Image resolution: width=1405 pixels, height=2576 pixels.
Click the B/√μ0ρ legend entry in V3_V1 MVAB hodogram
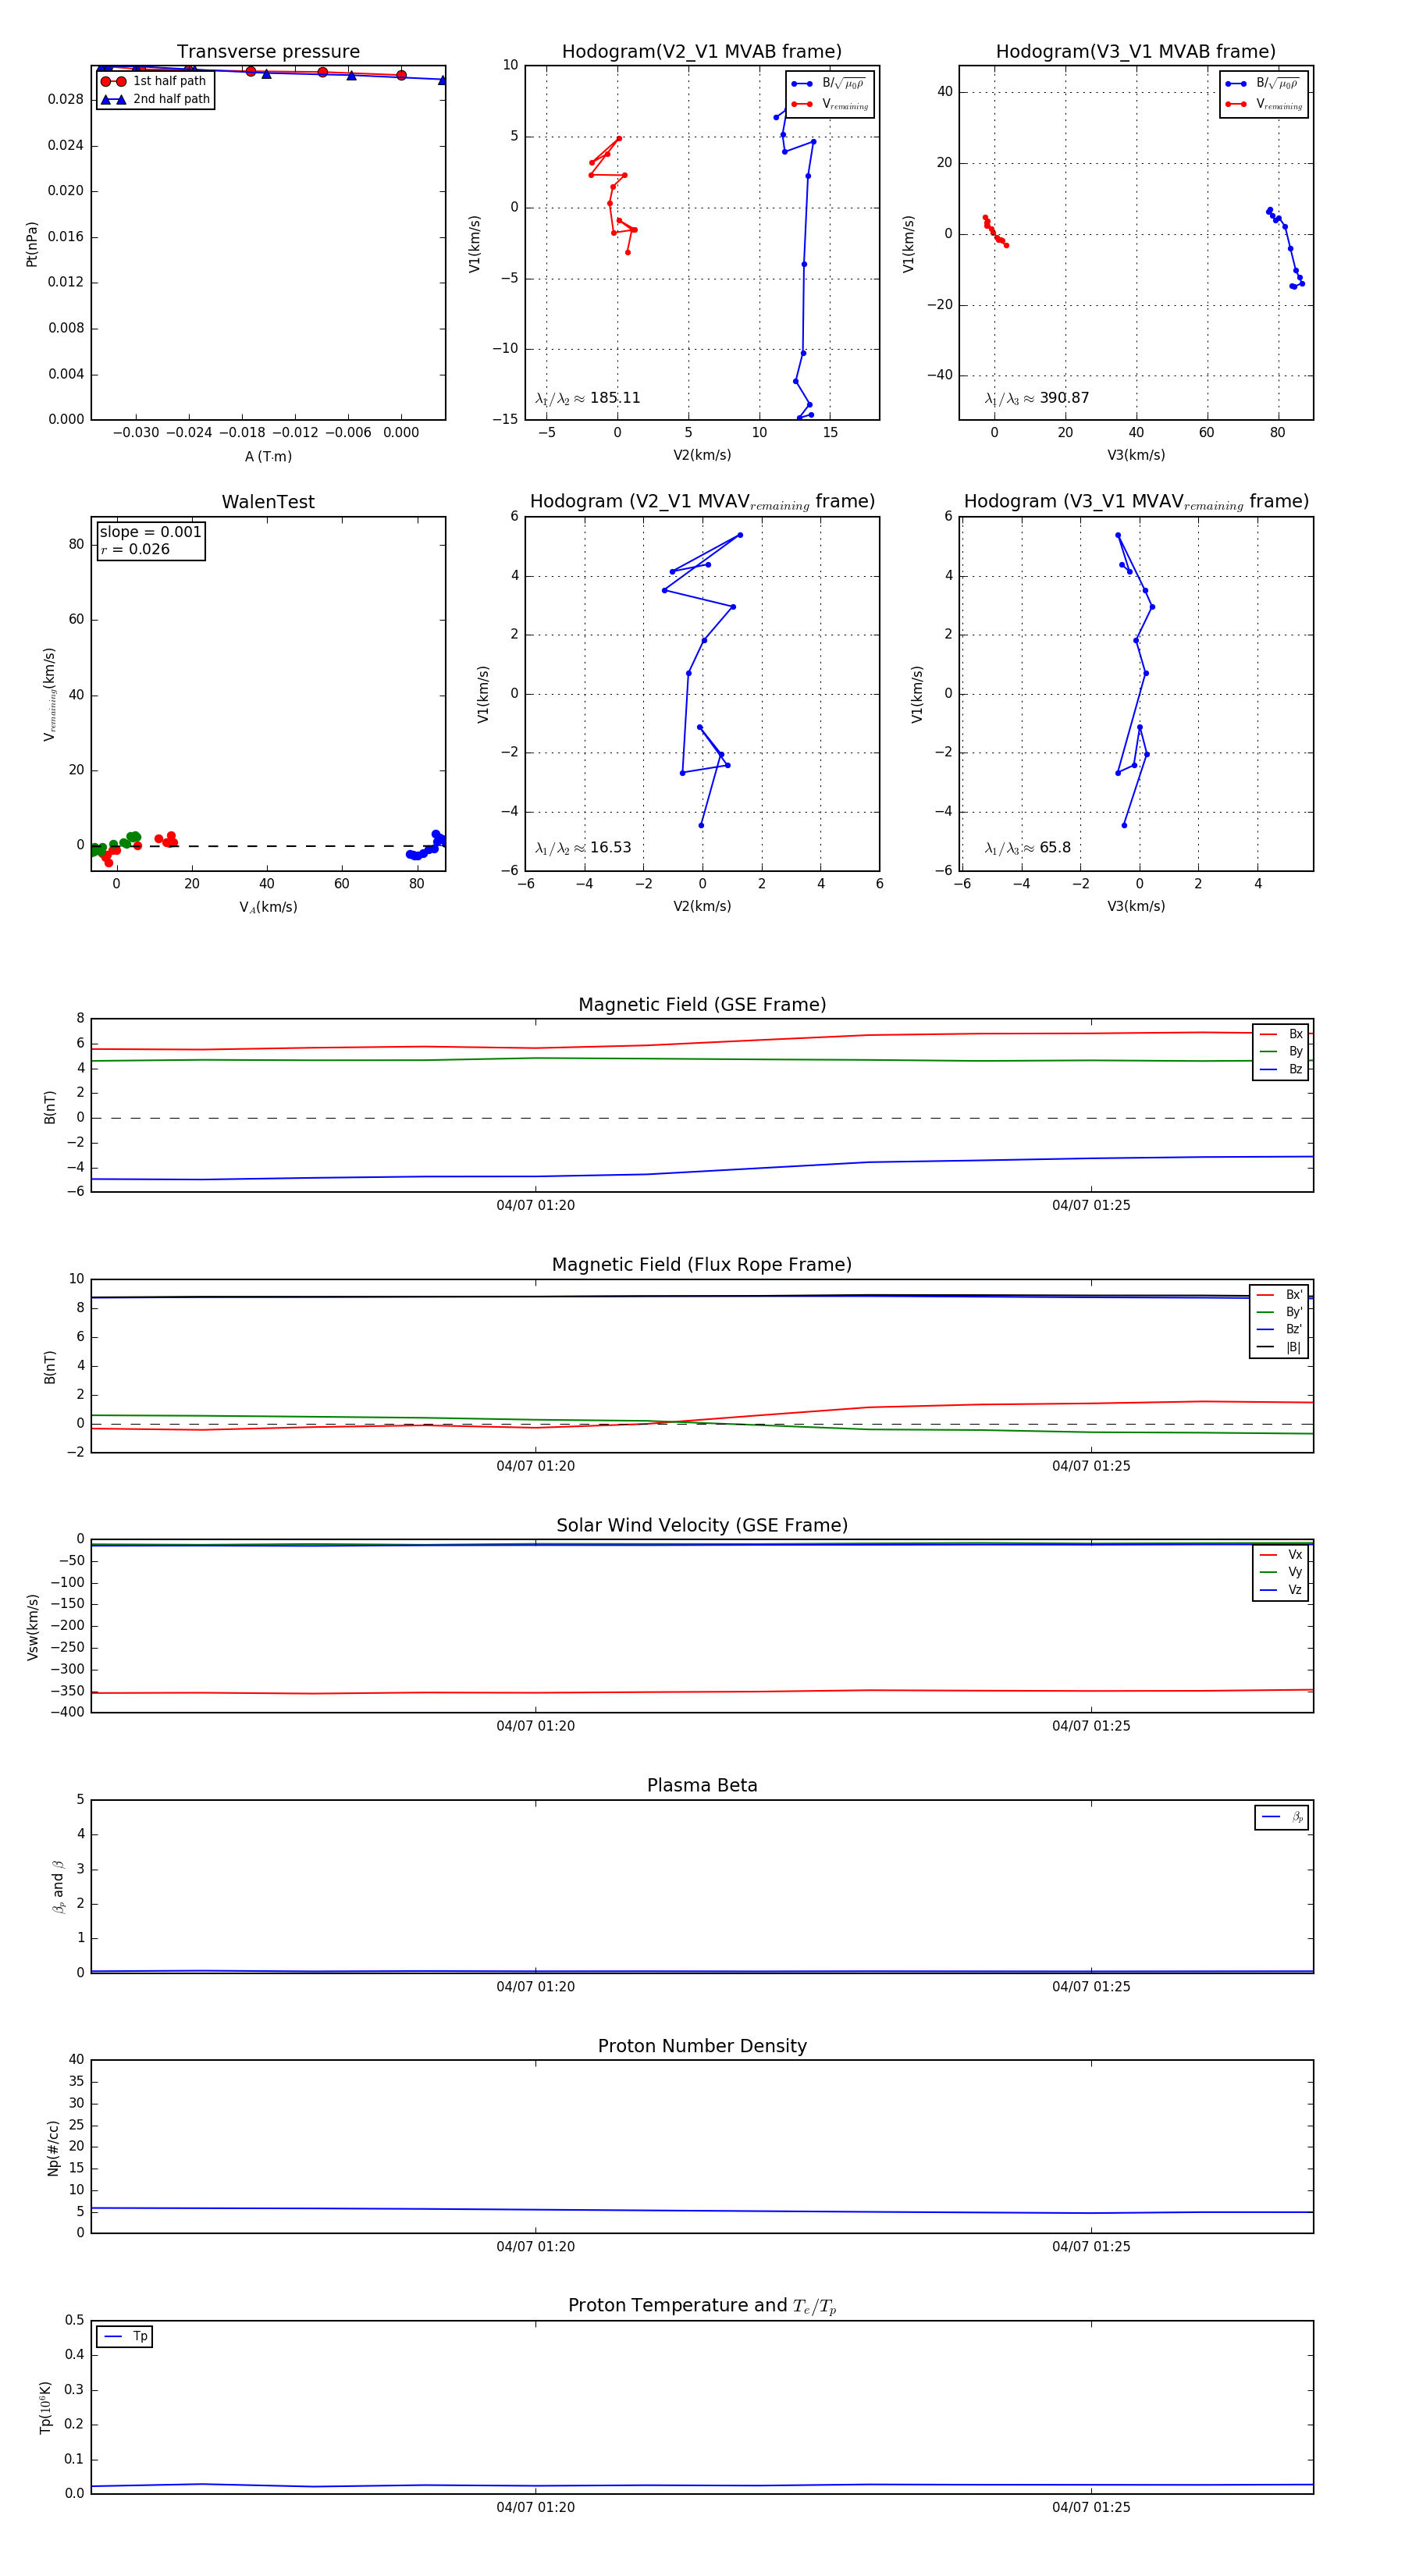pos(1264,84)
